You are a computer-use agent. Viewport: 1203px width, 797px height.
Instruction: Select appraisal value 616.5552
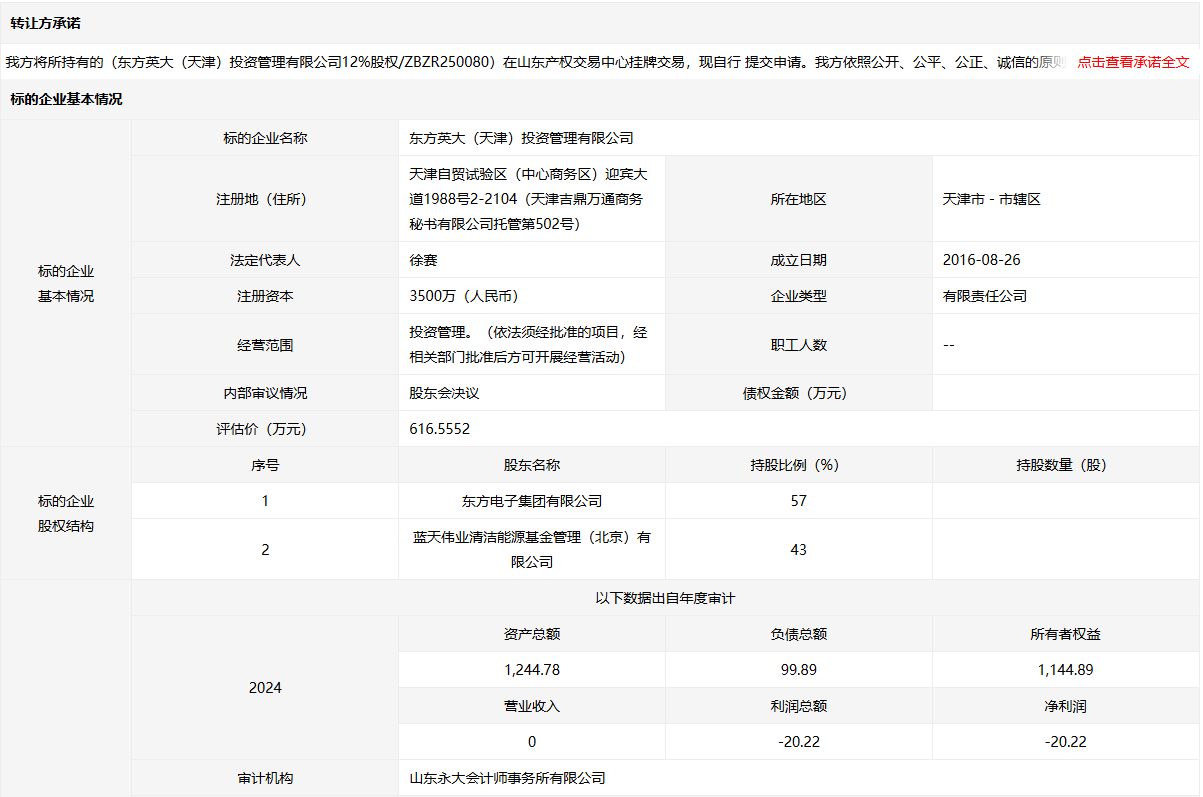point(440,429)
